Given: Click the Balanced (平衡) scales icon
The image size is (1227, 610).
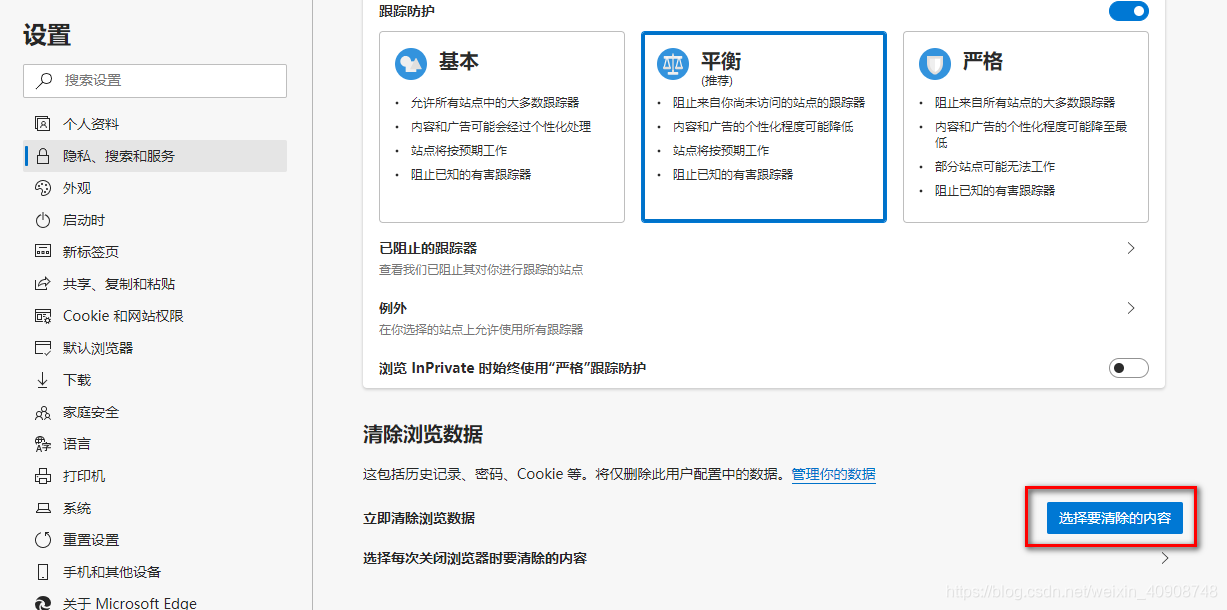Looking at the screenshot, I should click(x=673, y=64).
